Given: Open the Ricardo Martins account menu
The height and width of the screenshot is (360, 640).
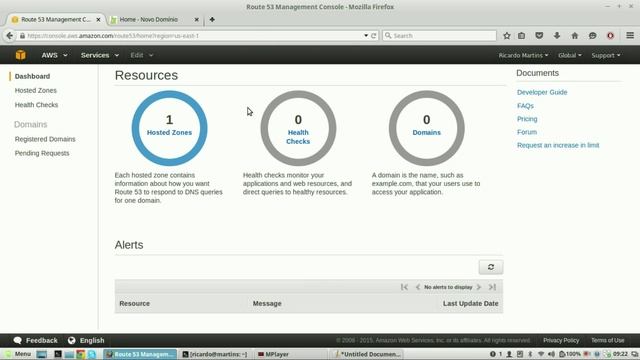Looking at the screenshot, I should tap(523, 55).
